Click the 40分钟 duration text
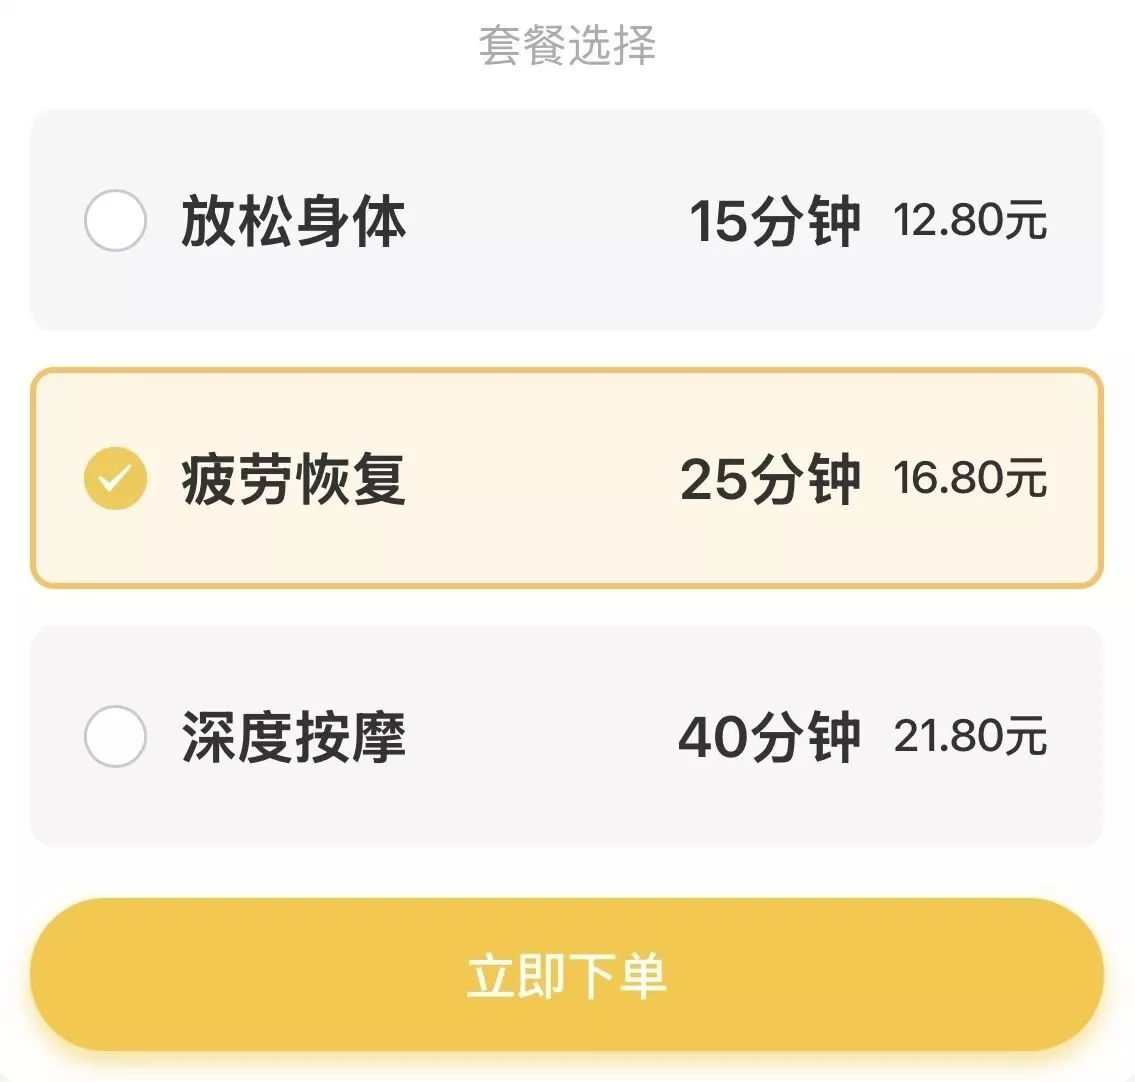The image size is (1135, 1082). [769, 738]
